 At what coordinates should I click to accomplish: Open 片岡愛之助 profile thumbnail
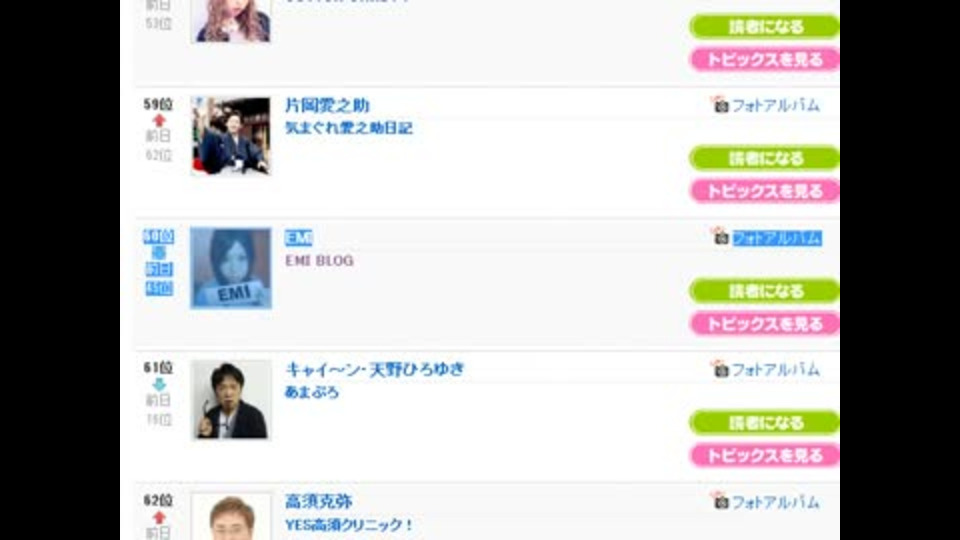tap(231, 136)
